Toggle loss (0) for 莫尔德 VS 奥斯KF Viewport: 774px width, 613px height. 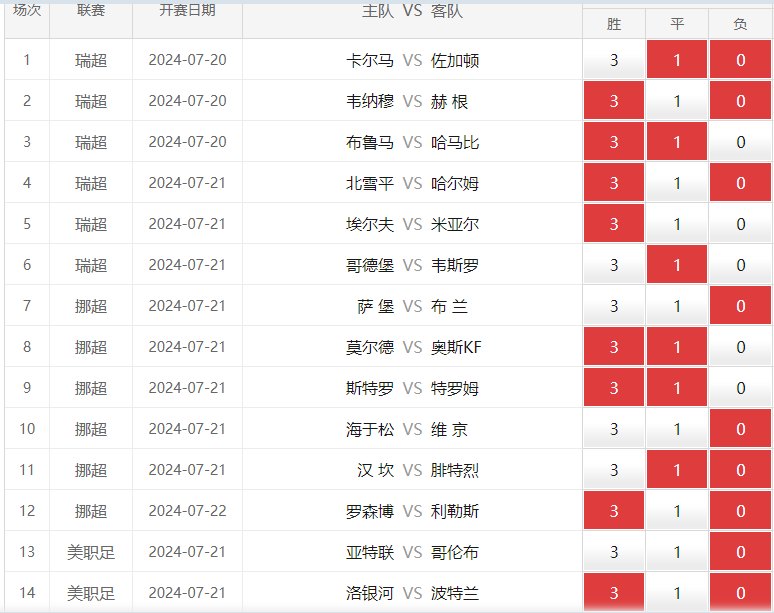click(740, 346)
